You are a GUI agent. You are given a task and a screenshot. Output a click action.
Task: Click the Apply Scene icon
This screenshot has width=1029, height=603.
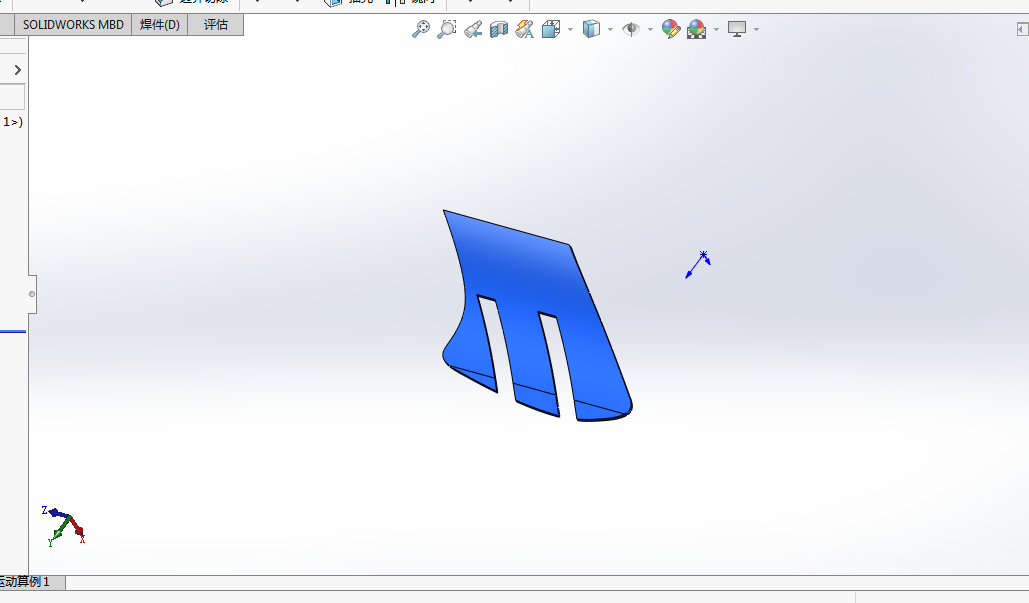click(696, 30)
